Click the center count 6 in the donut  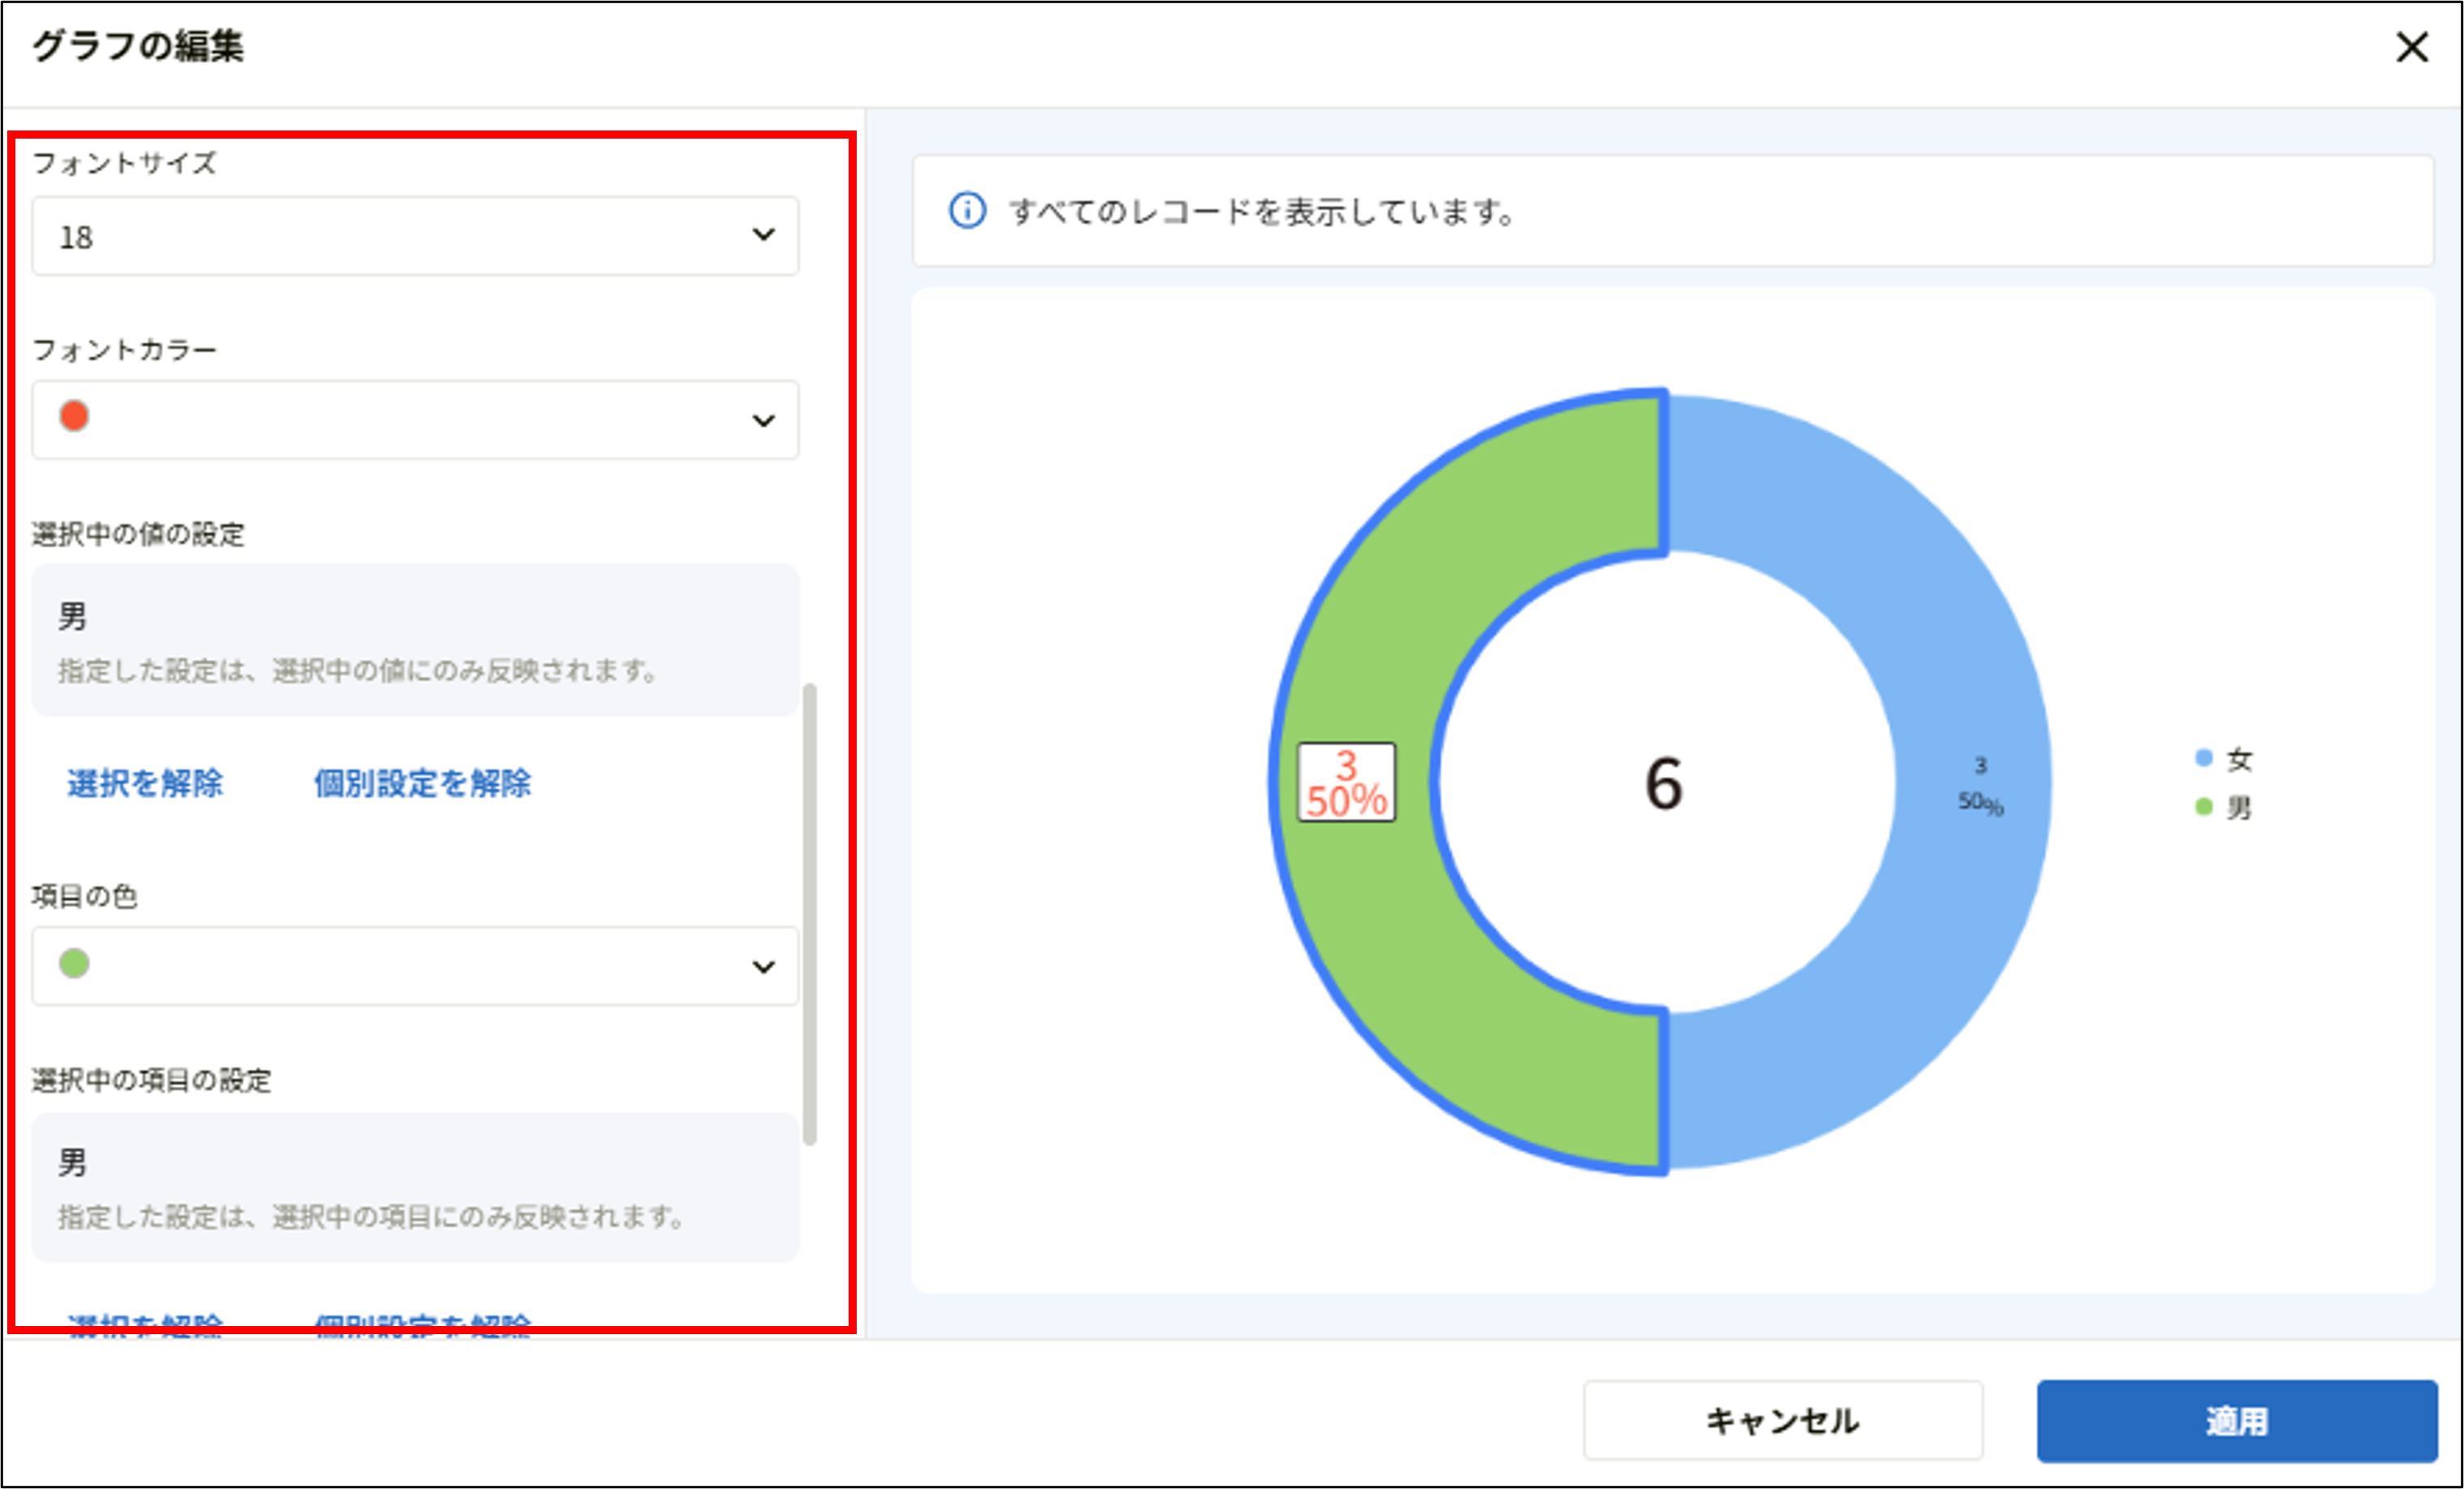point(1662,787)
